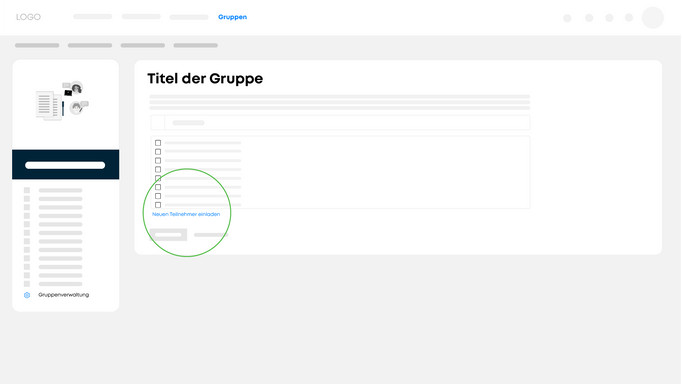Screen dimensions: 682x384
Task: Select the Gruppen tab in top navigation
Action: pyautogui.click(x=232, y=17)
